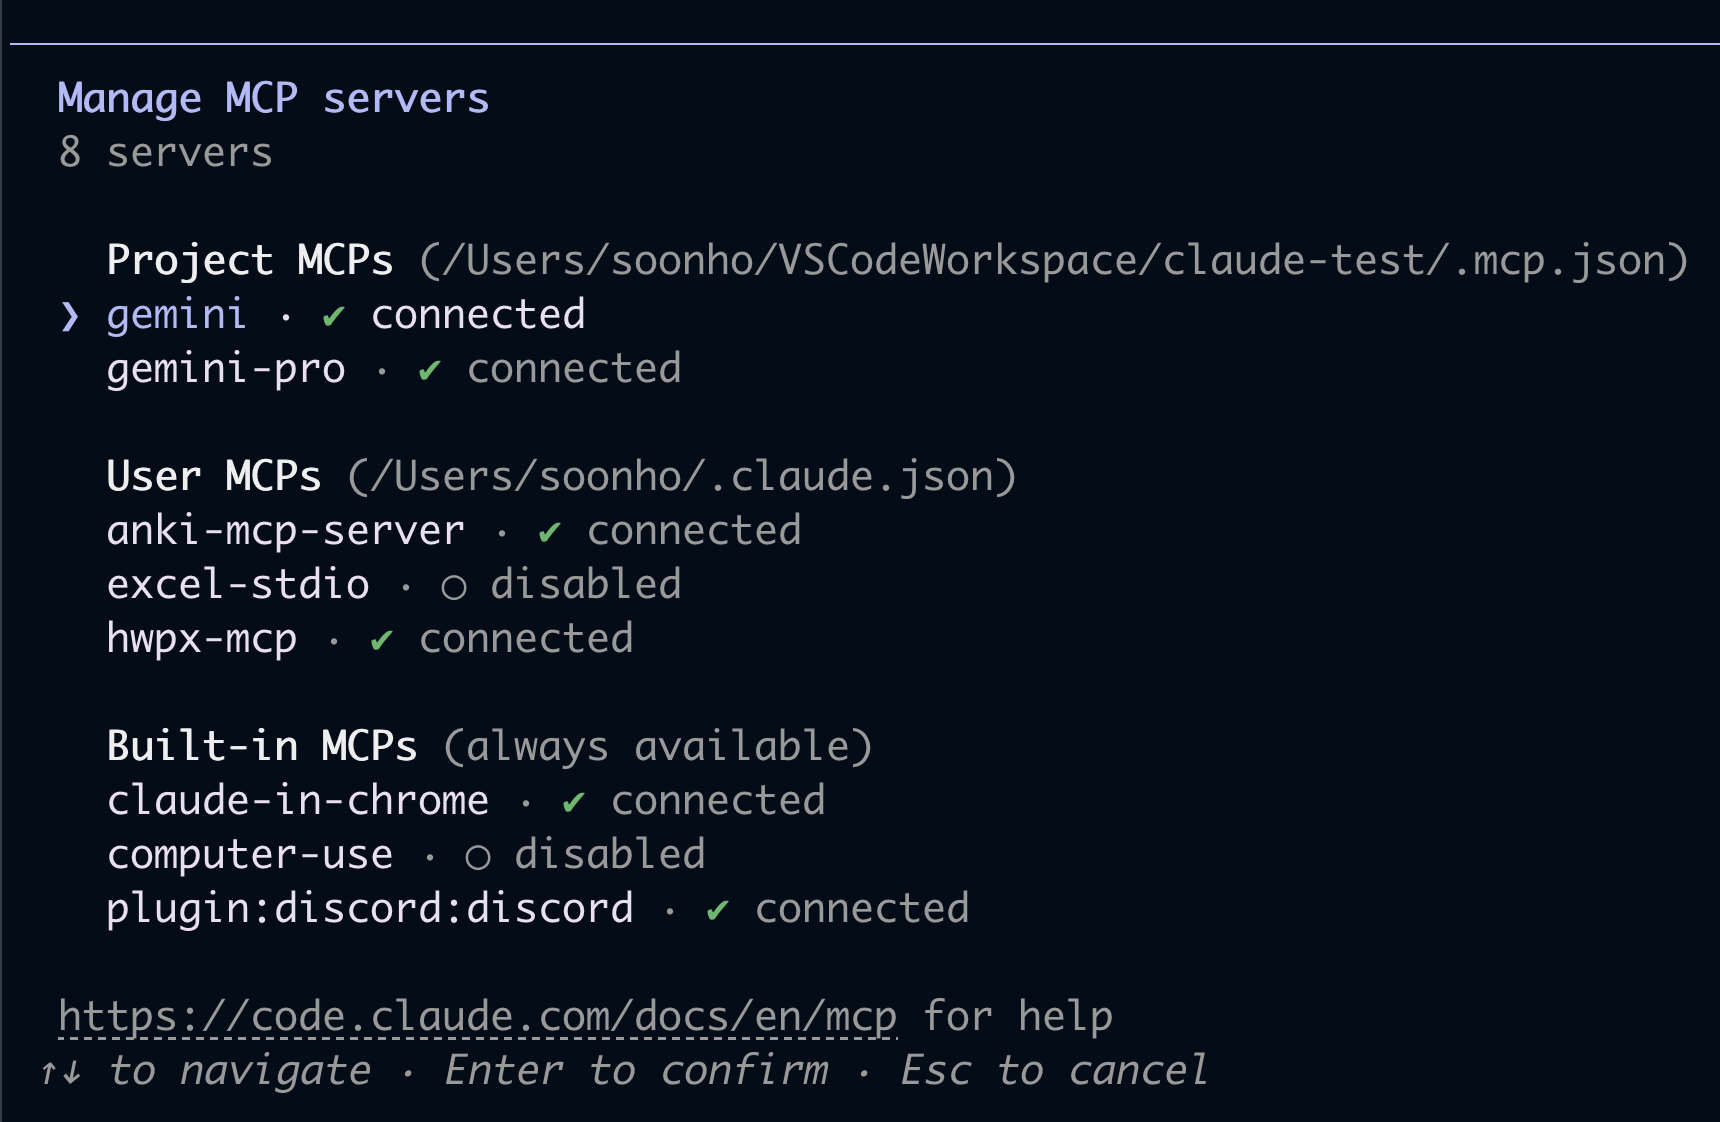
Task: Pick the hwpx-mcp server entry
Action: click(x=370, y=639)
